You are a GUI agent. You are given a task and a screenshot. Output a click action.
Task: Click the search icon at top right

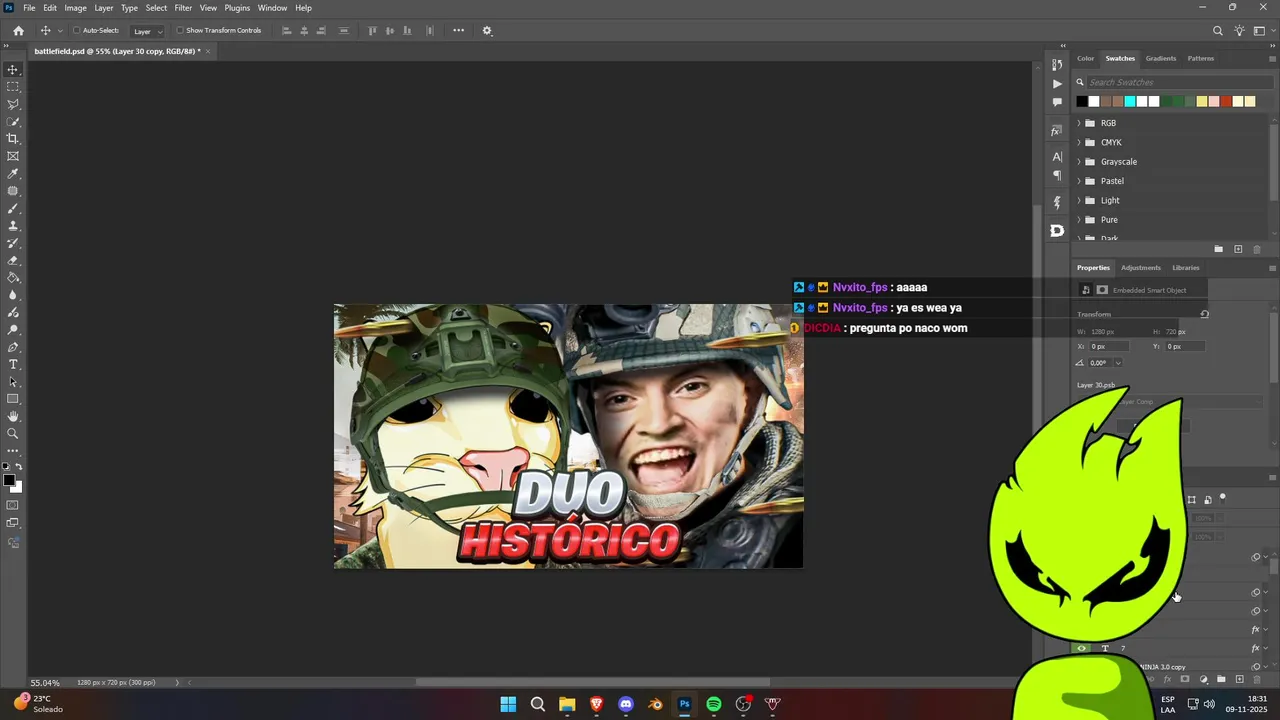[x=1217, y=31]
